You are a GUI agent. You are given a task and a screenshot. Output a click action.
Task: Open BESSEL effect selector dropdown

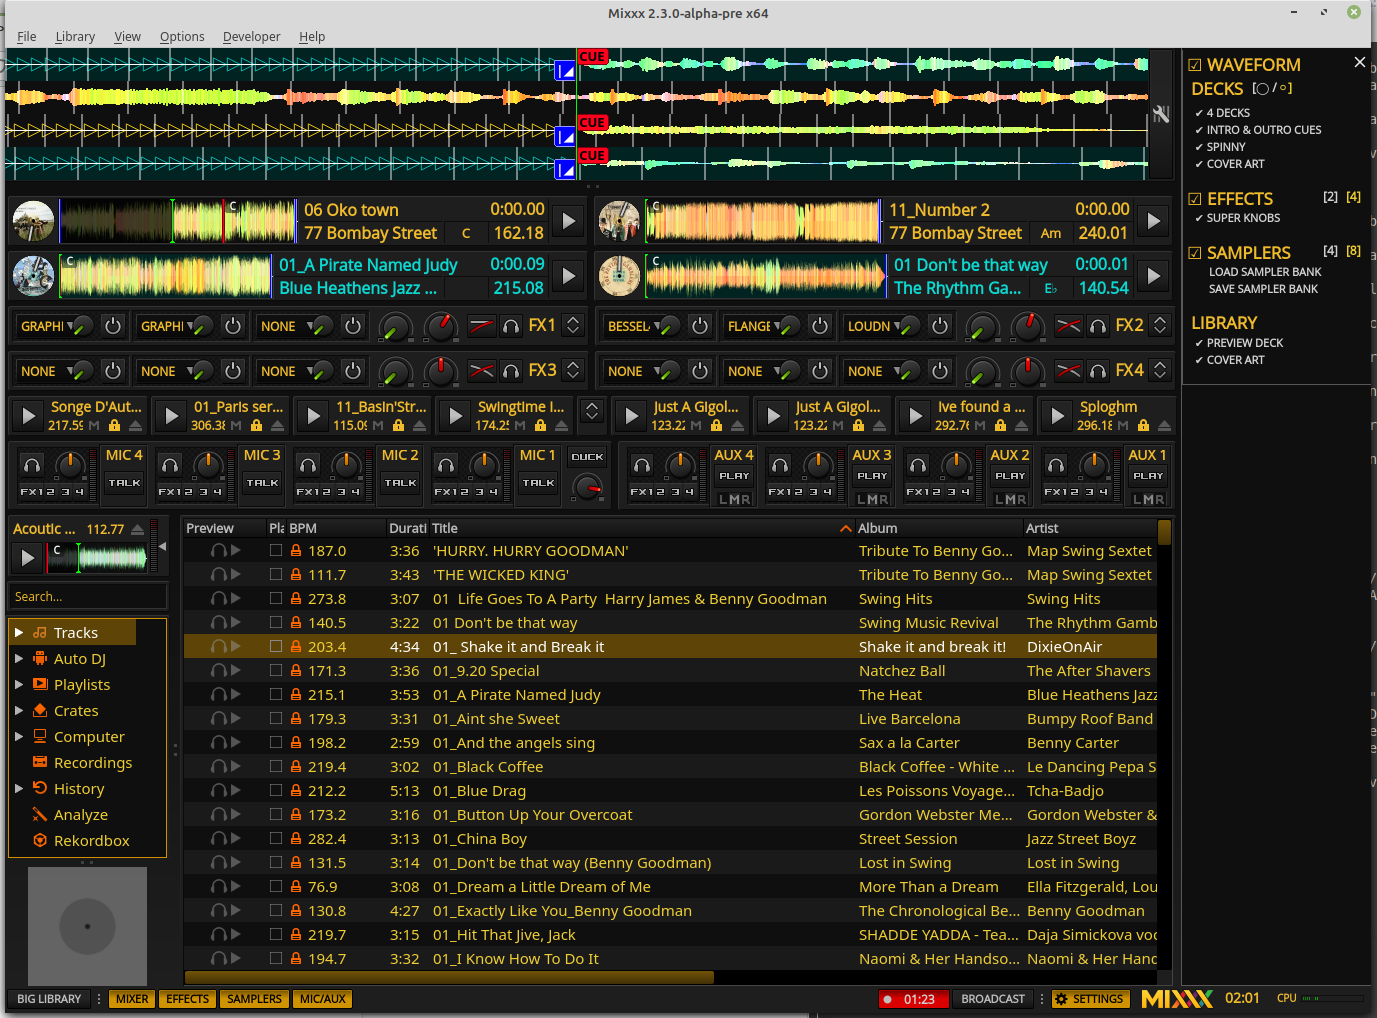(634, 326)
